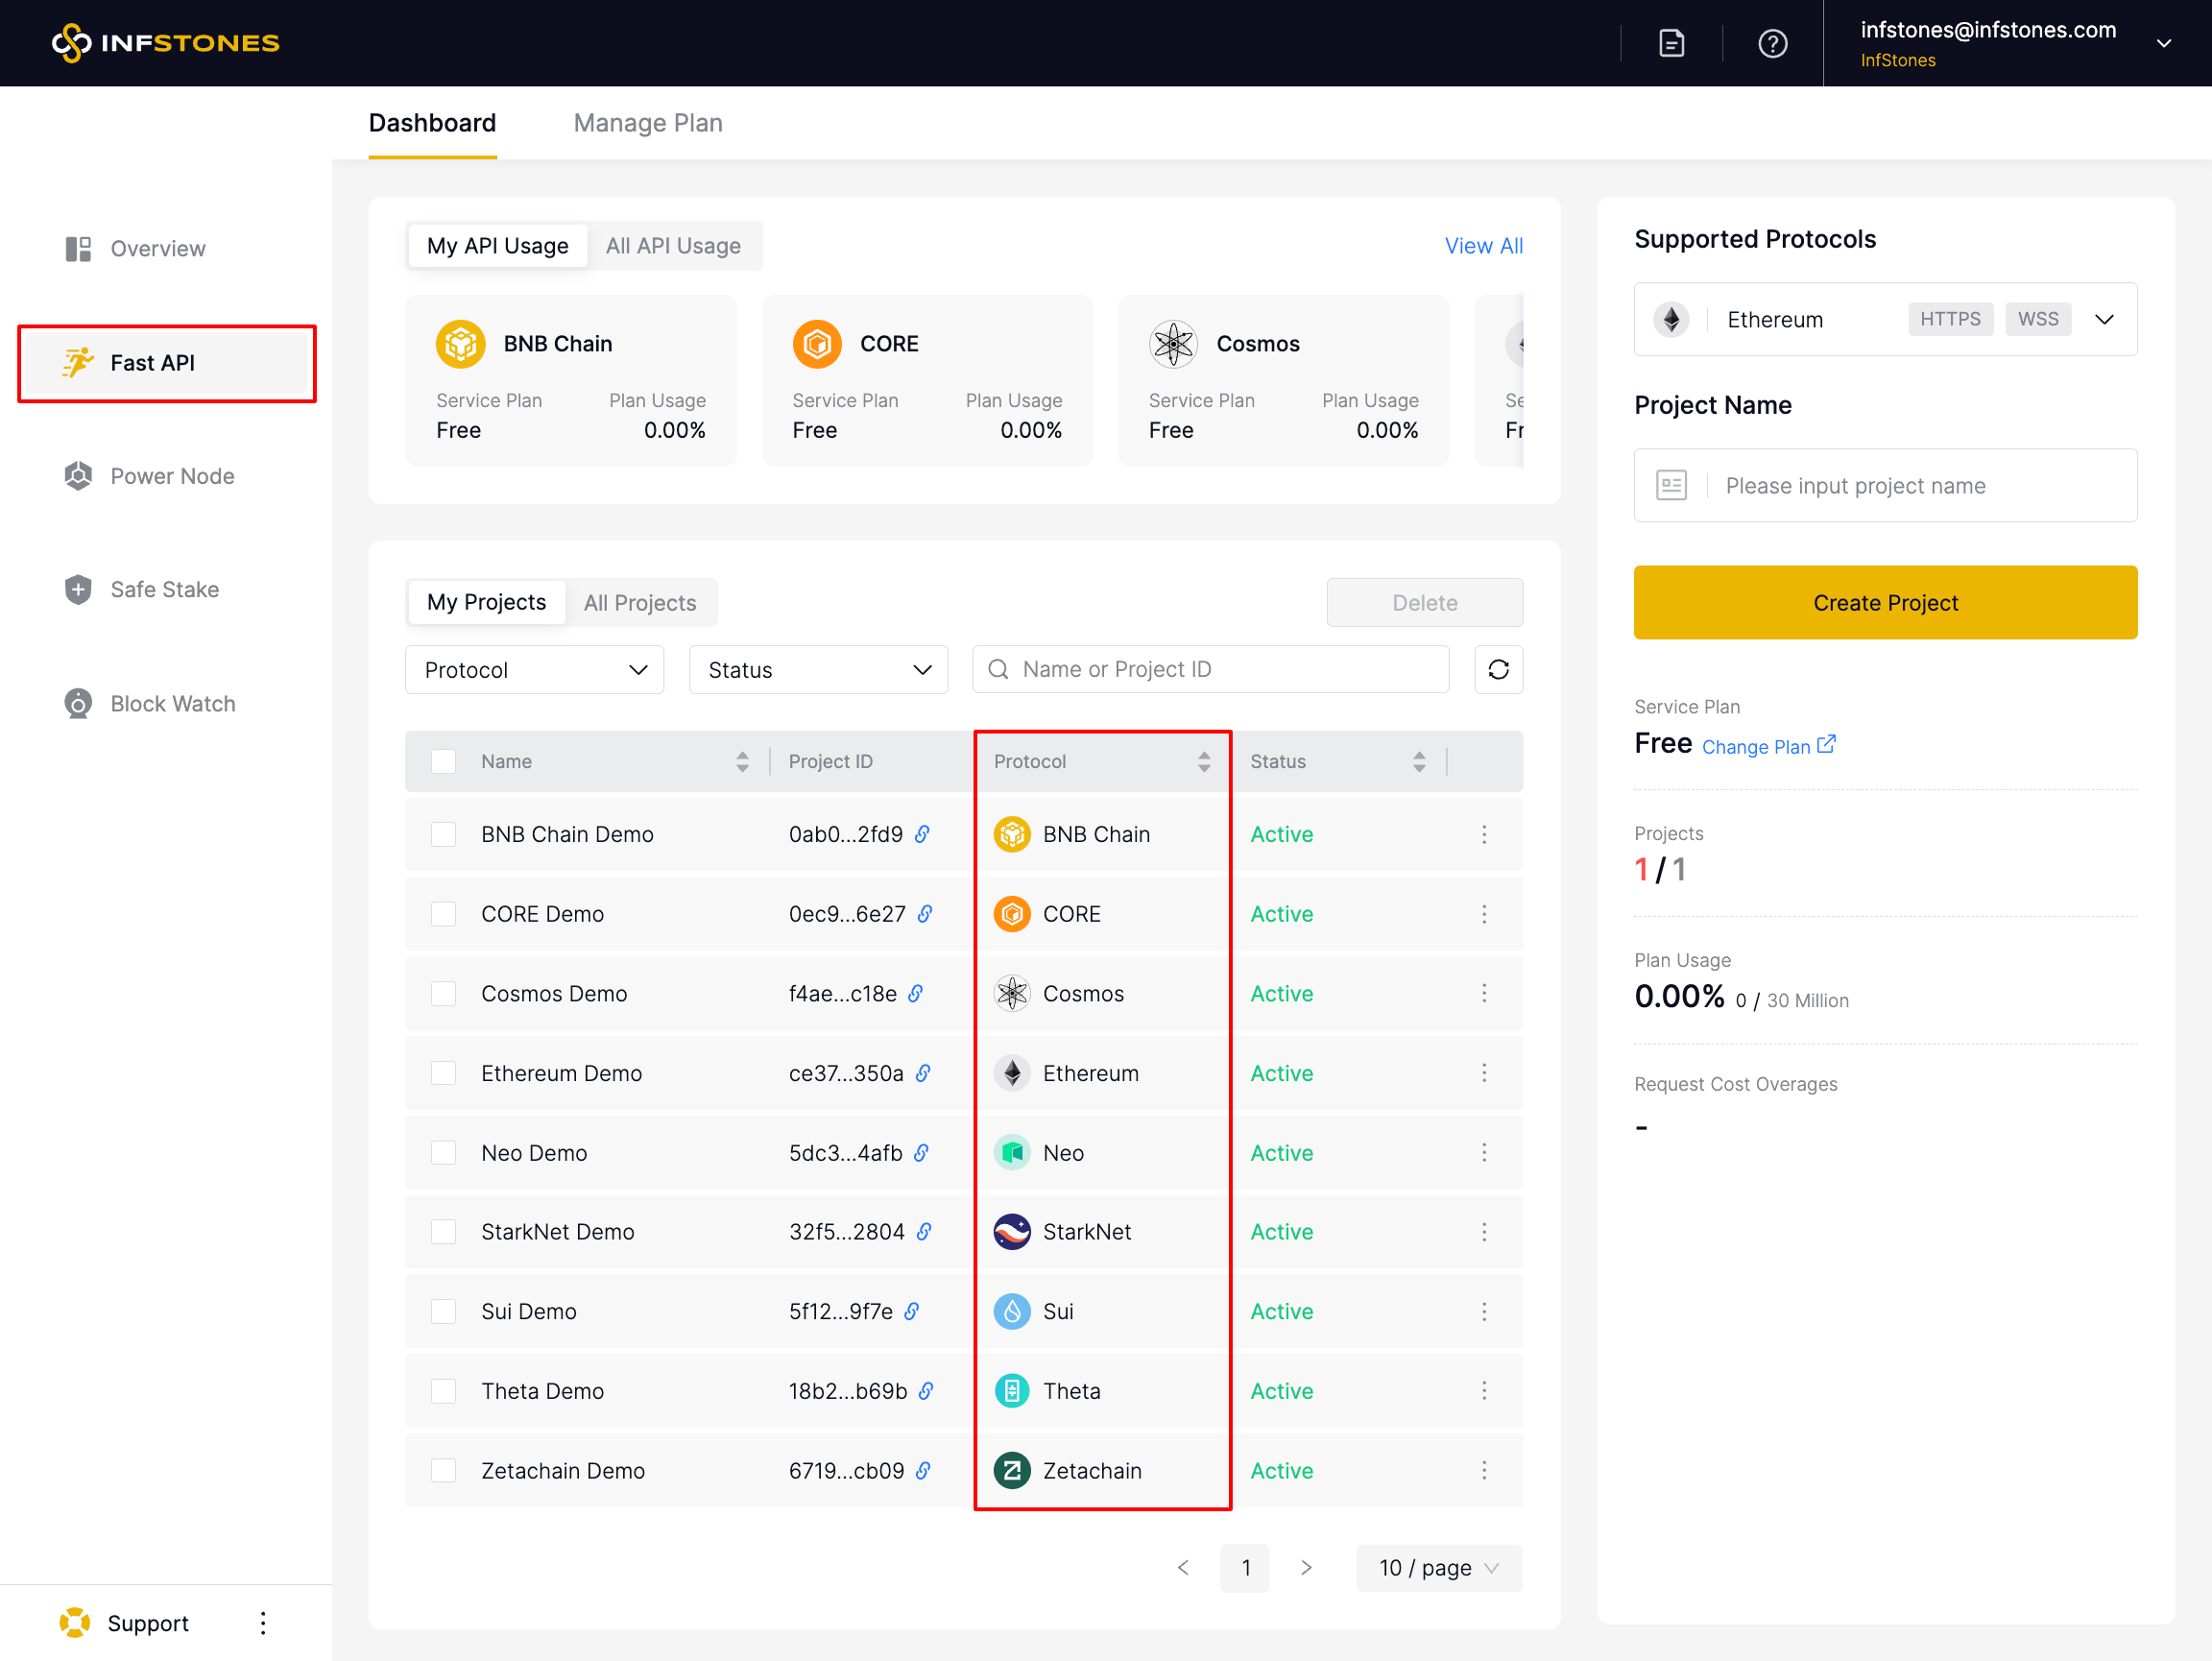Select Theta Demo row checkbox
Screen dimensions: 2212x1661
tap(443, 1391)
